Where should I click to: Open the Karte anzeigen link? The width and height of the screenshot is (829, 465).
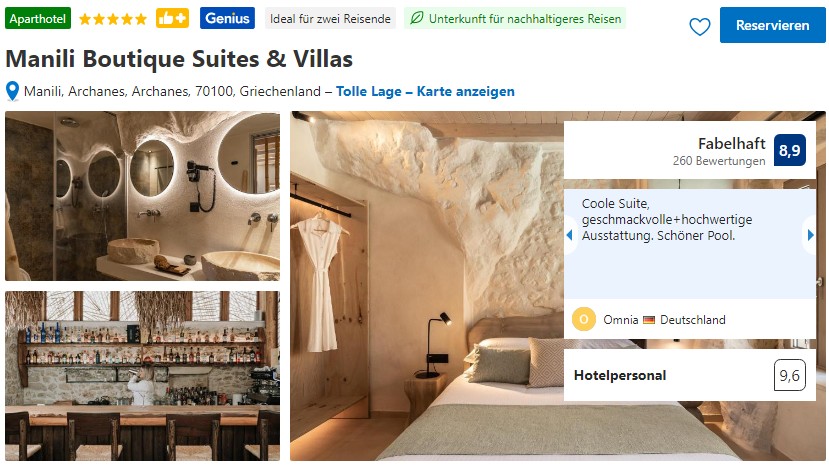click(x=465, y=91)
